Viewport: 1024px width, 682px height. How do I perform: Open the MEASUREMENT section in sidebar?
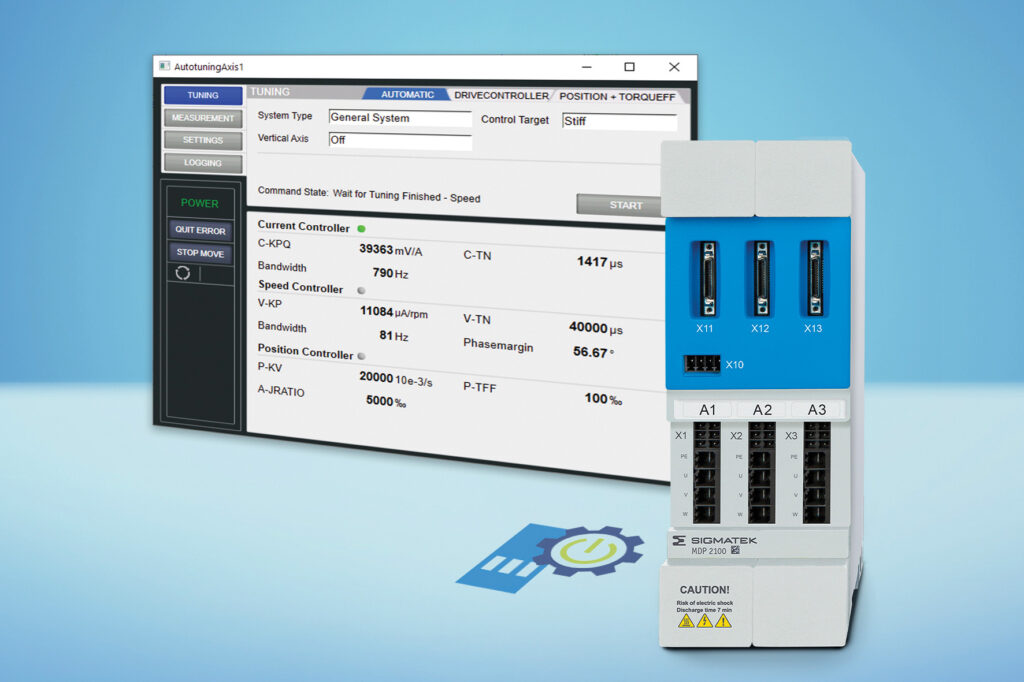point(202,118)
